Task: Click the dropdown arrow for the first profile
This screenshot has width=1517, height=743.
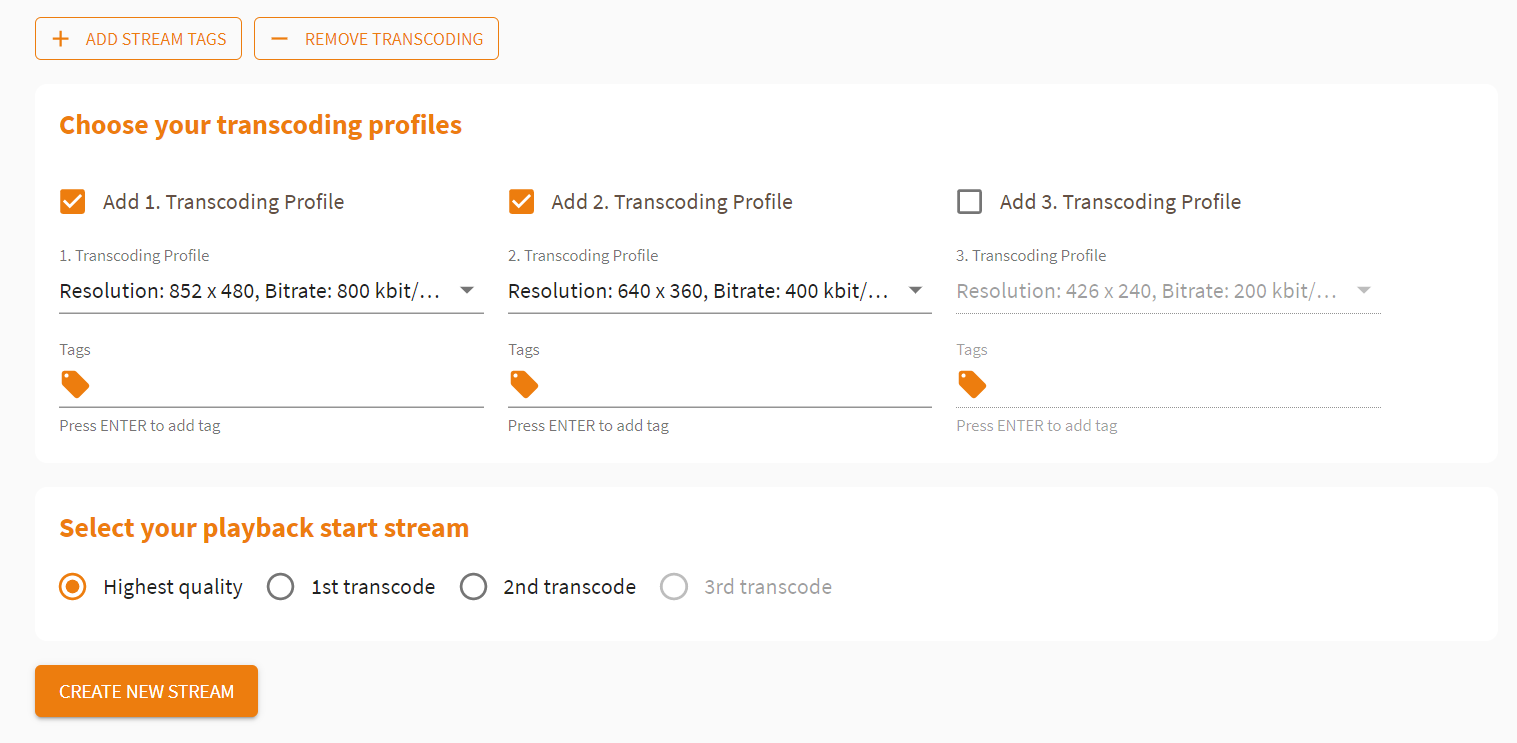Action: tap(467, 290)
